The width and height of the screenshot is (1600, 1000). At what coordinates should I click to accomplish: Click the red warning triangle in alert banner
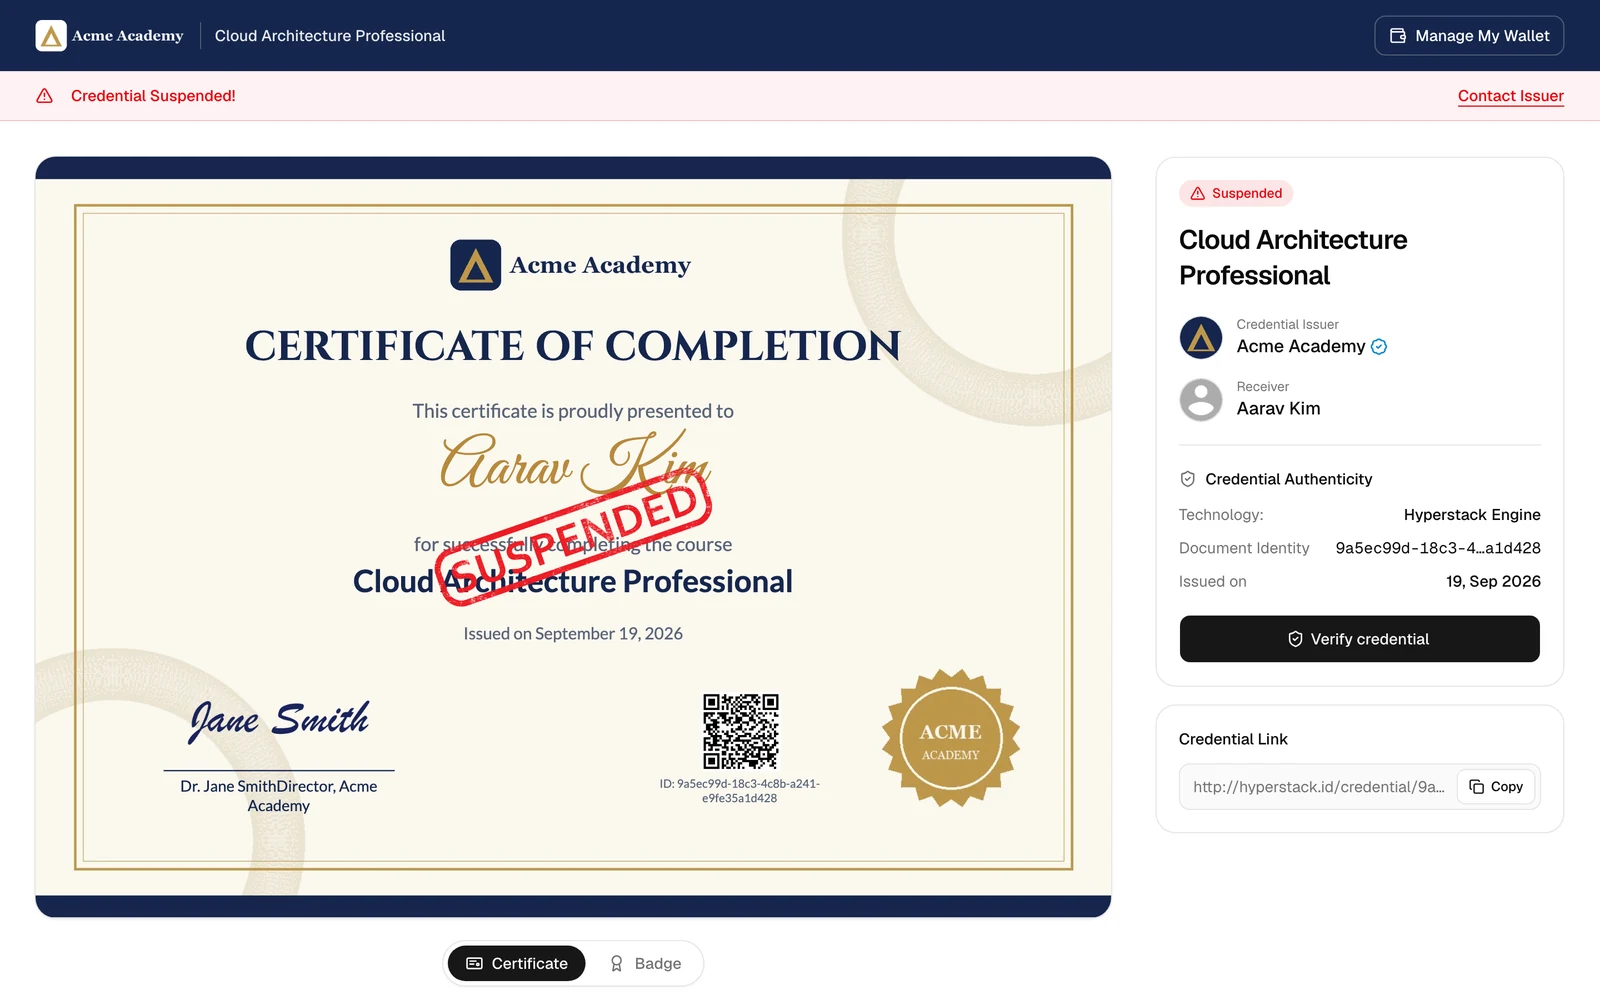coord(45,96)
